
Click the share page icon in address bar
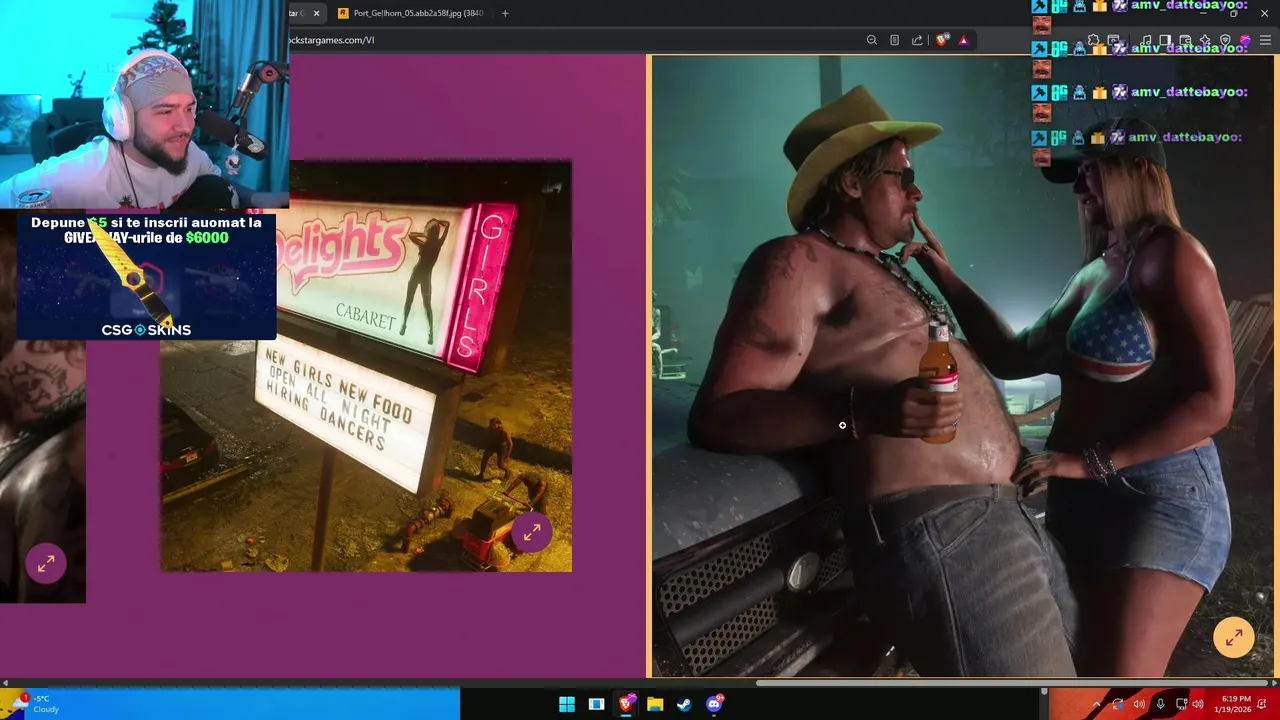917,40
